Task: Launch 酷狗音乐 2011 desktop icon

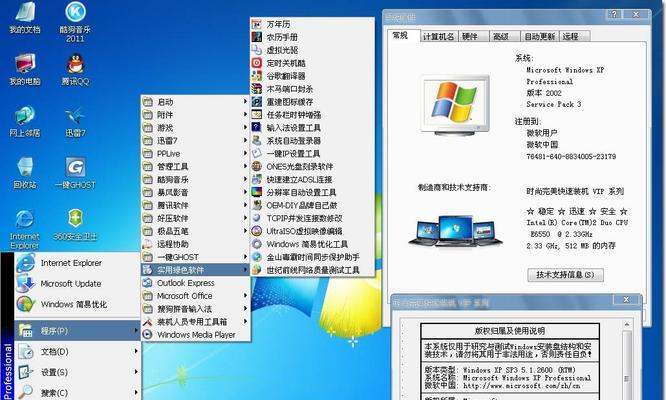Action: 75,21
